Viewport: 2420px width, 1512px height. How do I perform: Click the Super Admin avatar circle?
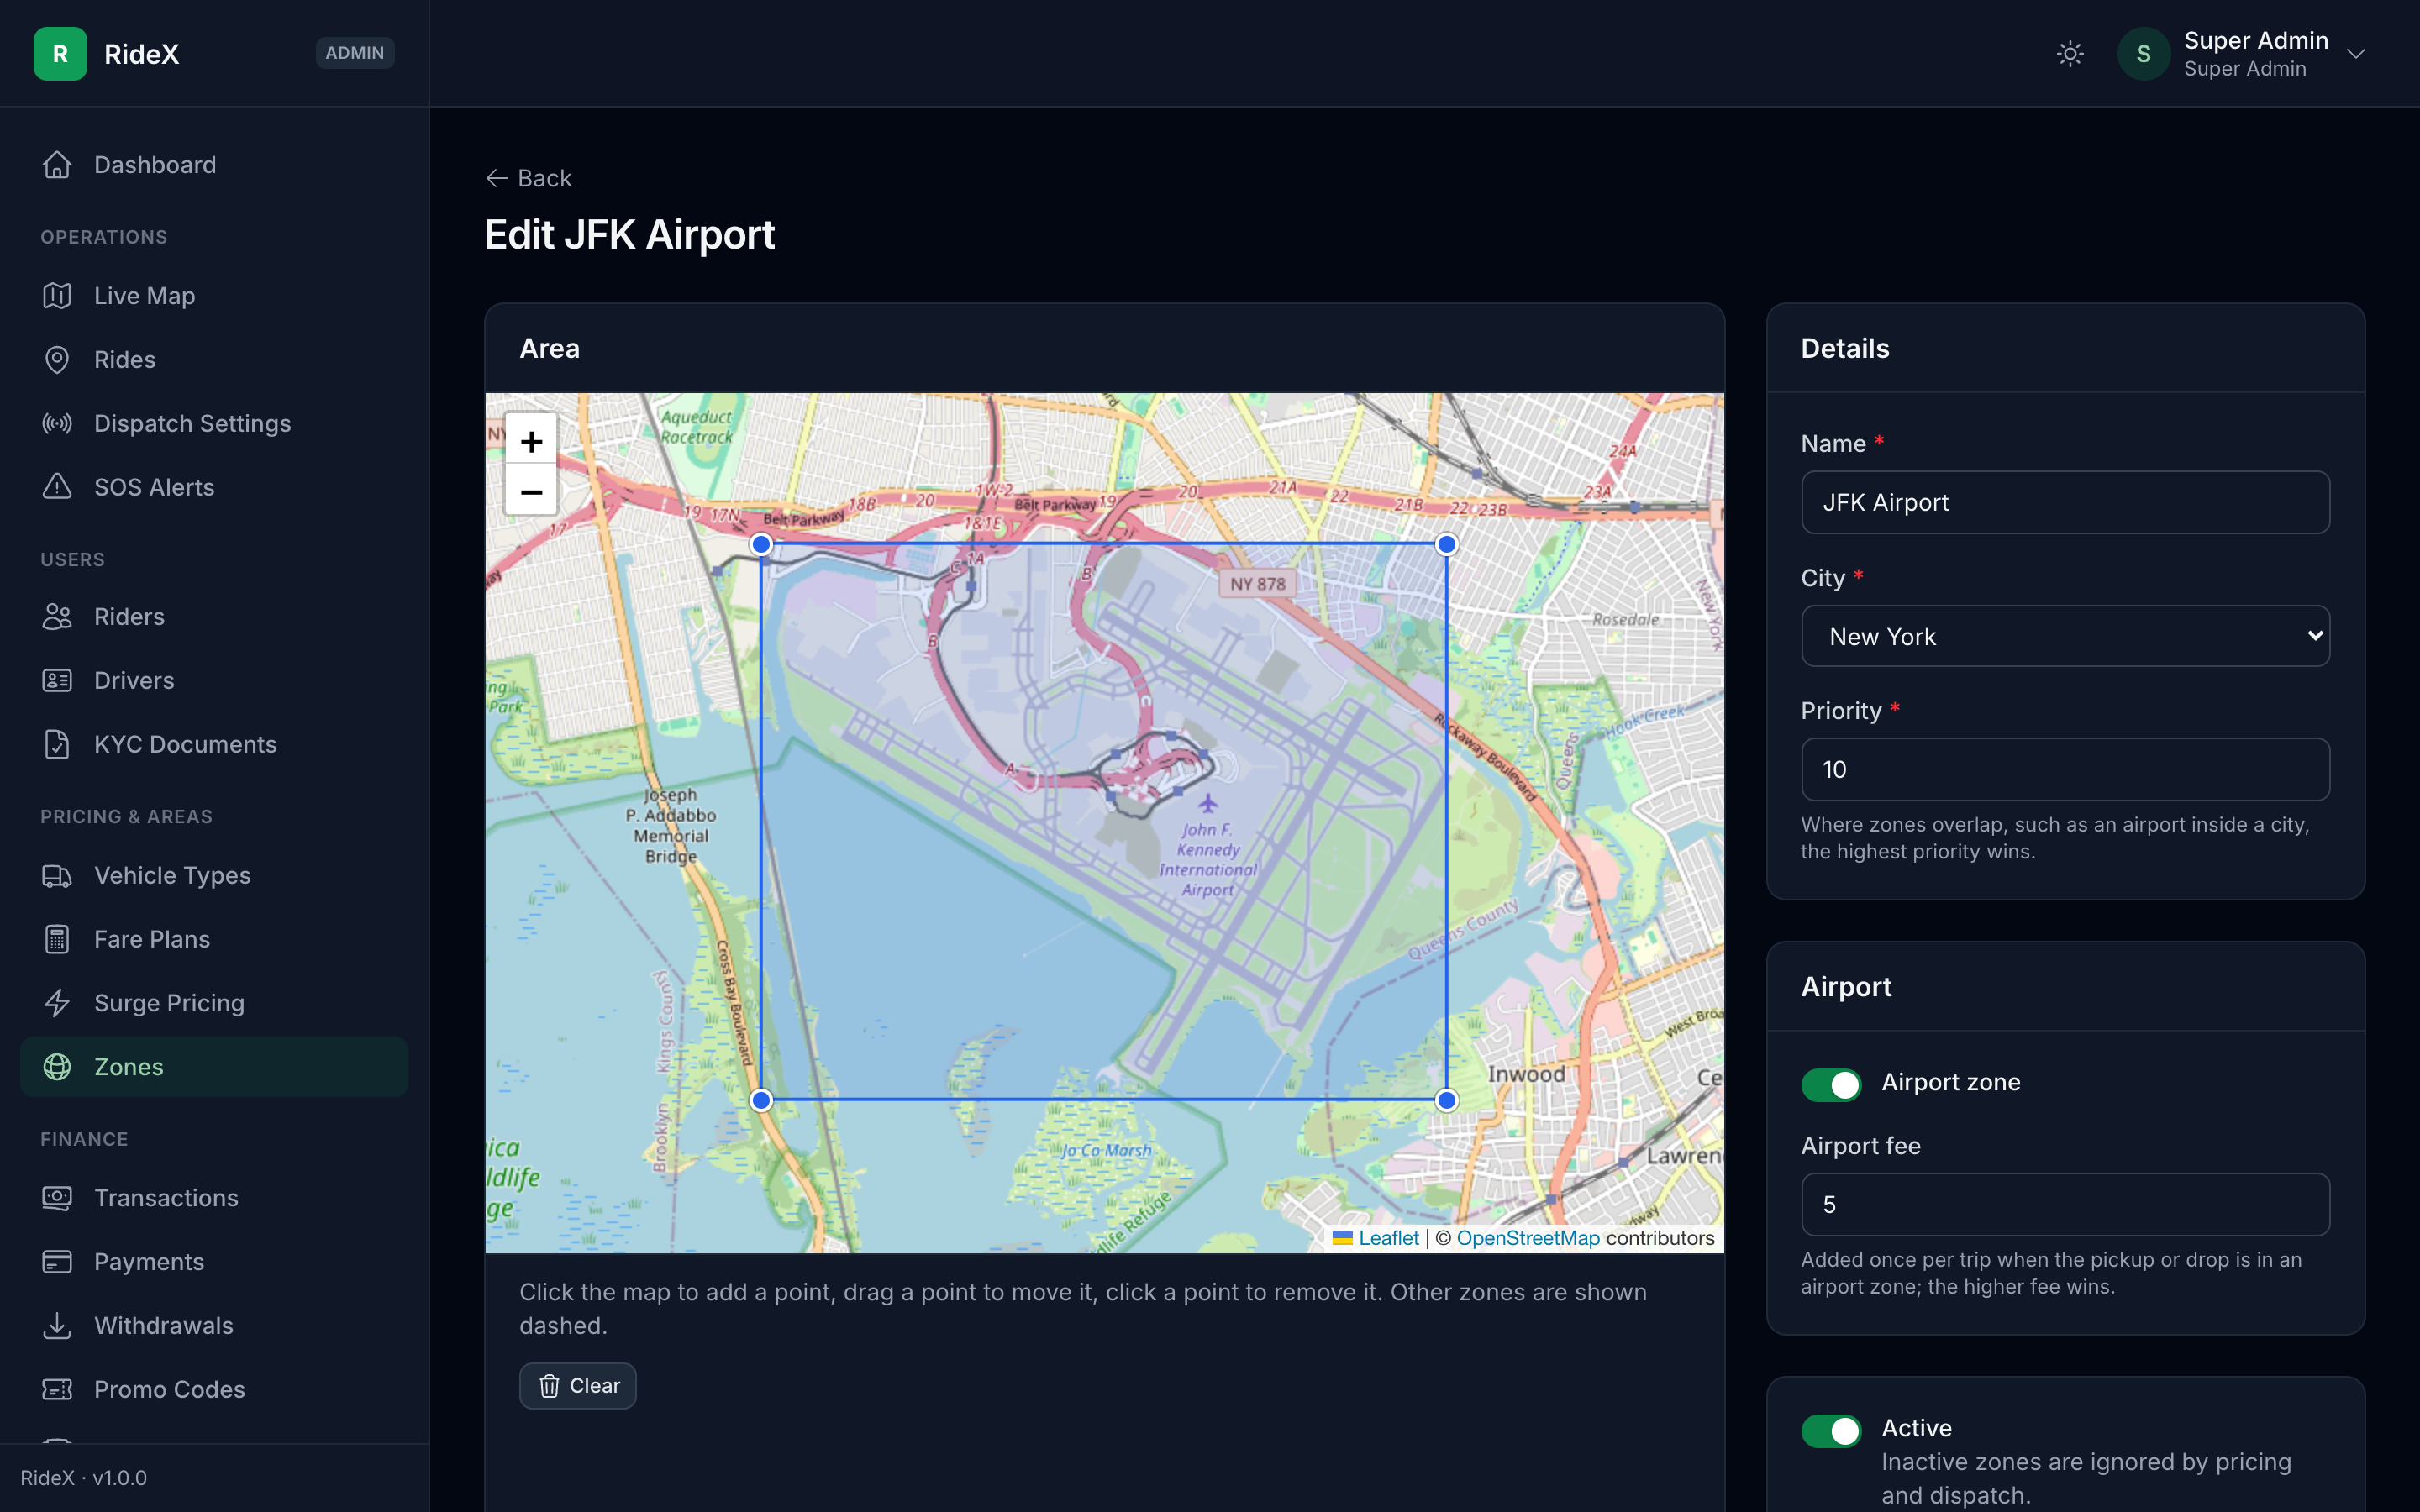point(2143,54)
